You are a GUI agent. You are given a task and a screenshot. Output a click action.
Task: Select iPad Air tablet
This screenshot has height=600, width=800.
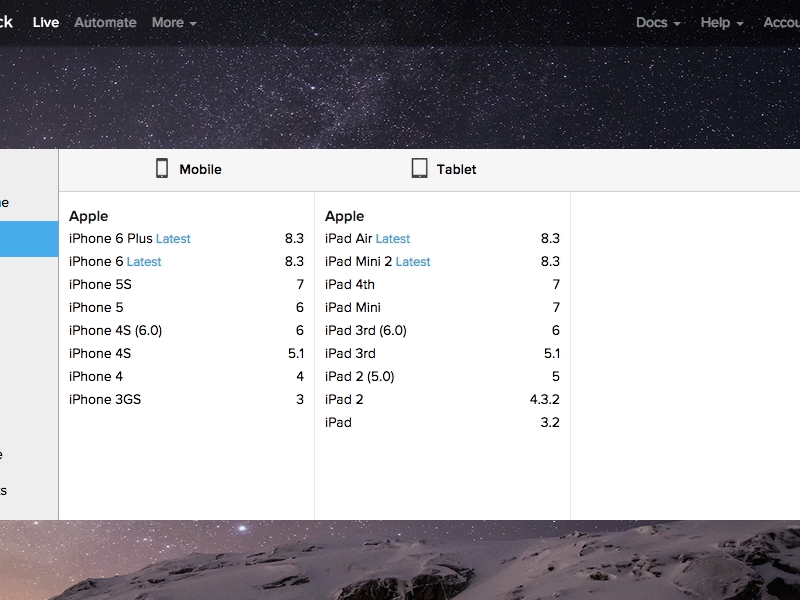[349, 239]
